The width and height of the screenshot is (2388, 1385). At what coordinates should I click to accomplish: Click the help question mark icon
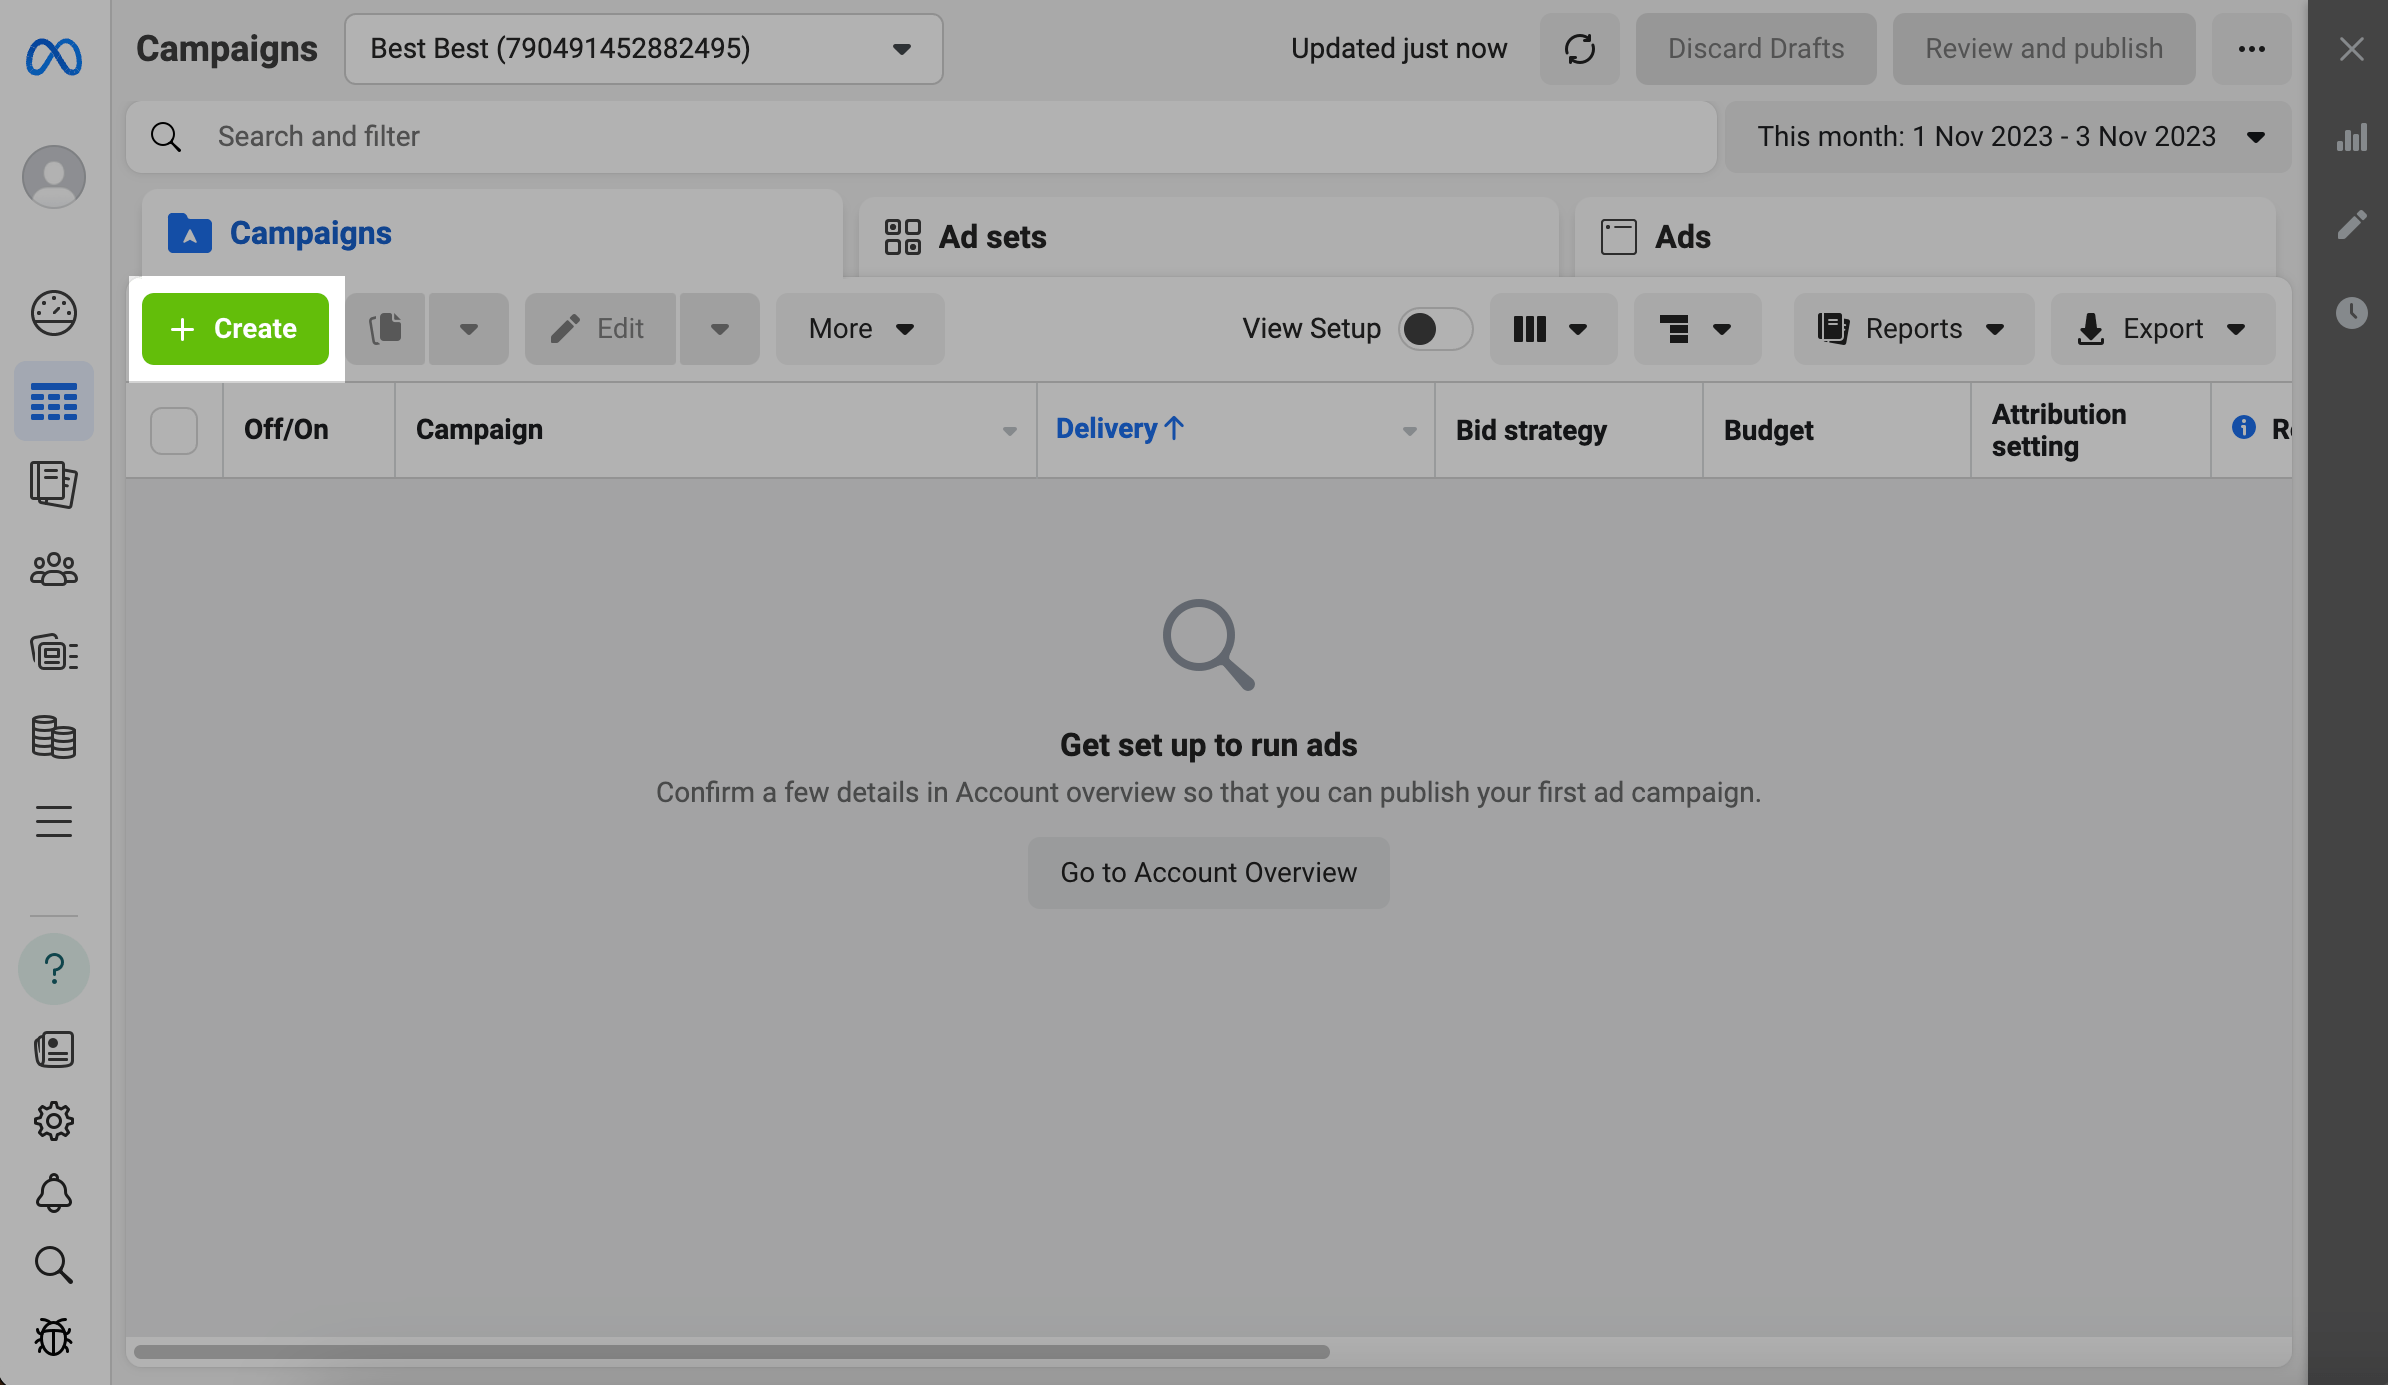click(54, 969)
